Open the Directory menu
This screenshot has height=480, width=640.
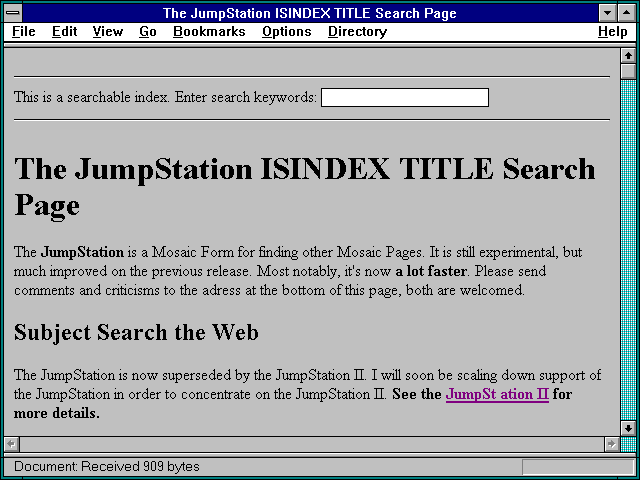(358, 31)
